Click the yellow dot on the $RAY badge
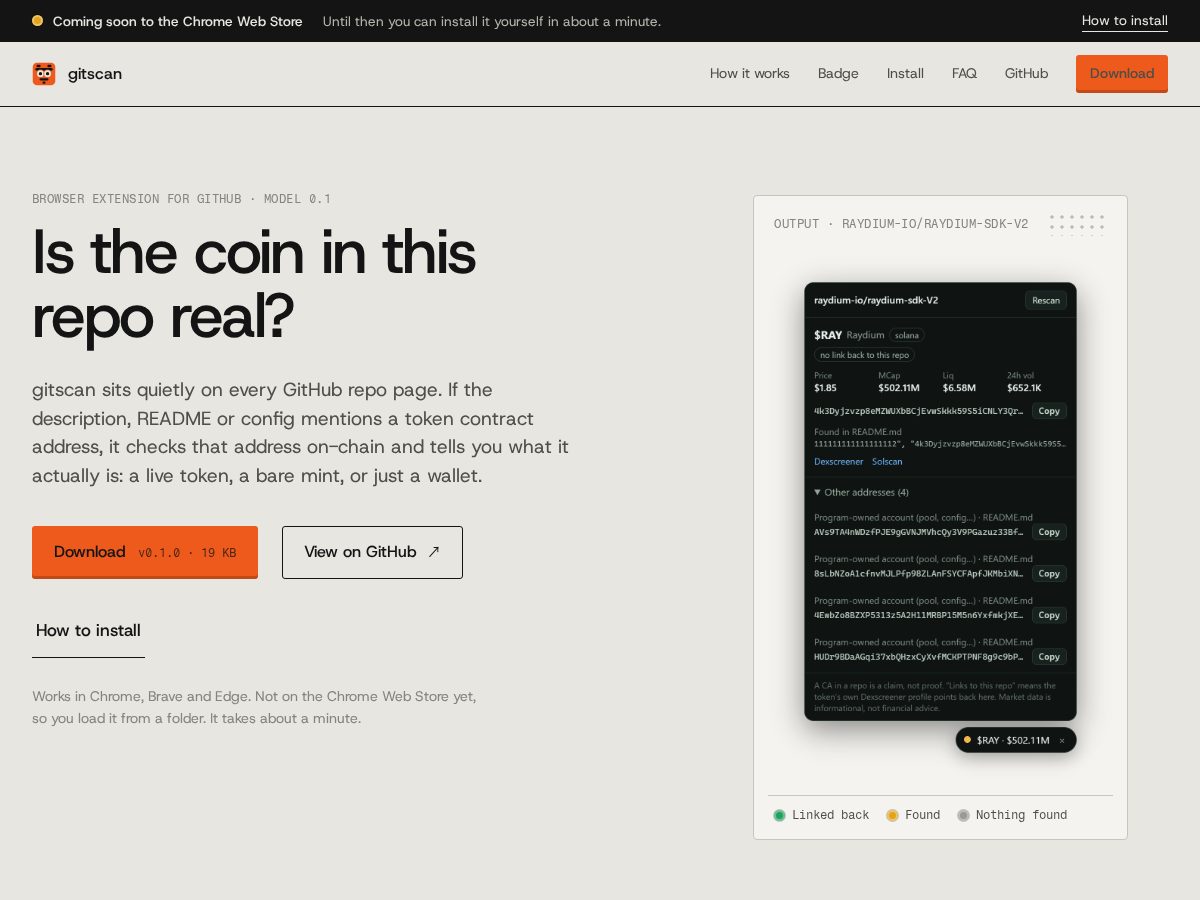 click(967, 740)
